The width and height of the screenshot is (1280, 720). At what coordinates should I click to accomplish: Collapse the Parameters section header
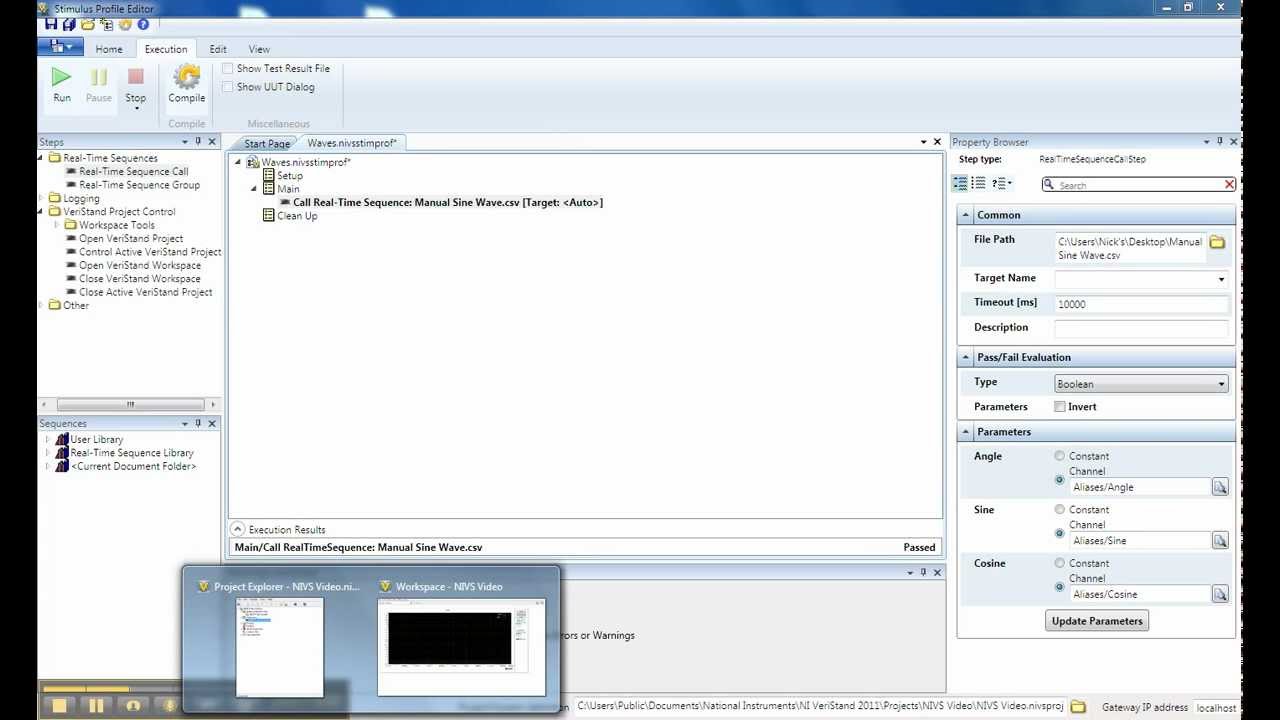(x=966, y=432)
